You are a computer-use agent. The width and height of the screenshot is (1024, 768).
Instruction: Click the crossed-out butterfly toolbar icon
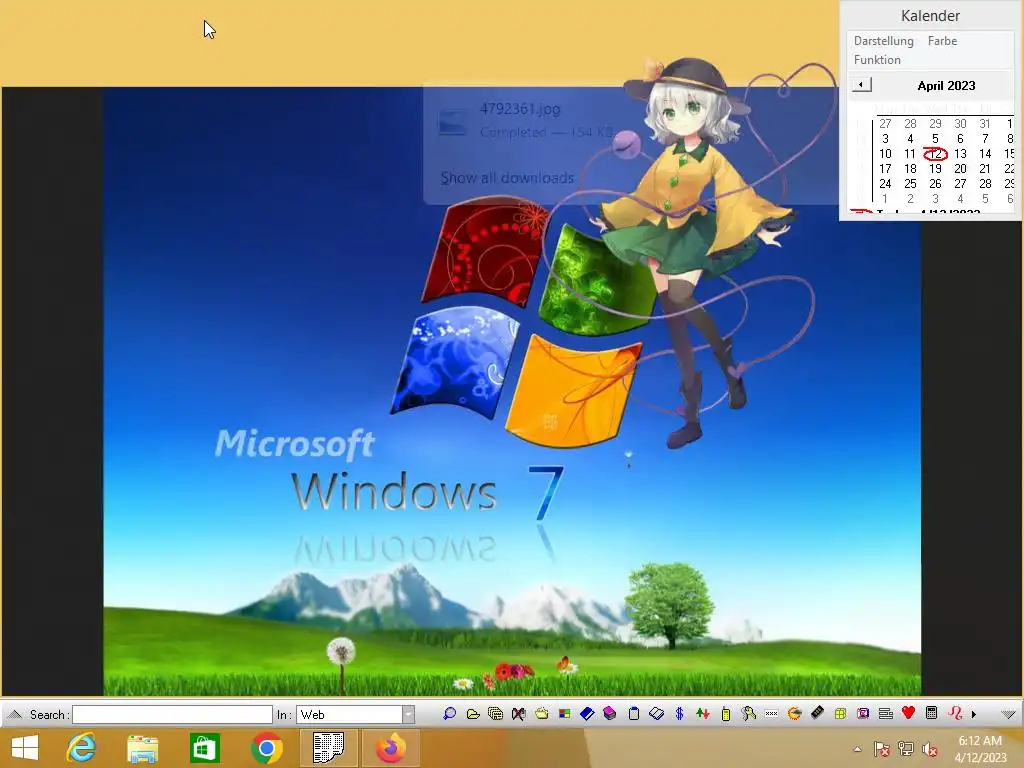519,714
